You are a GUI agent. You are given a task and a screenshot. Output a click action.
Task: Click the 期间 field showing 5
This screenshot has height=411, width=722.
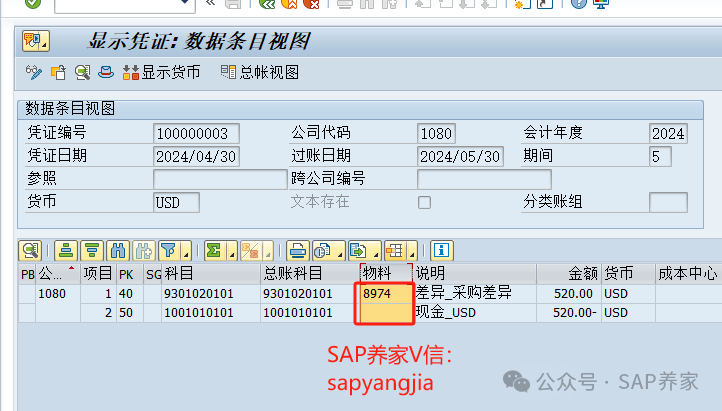coord(660,156)
